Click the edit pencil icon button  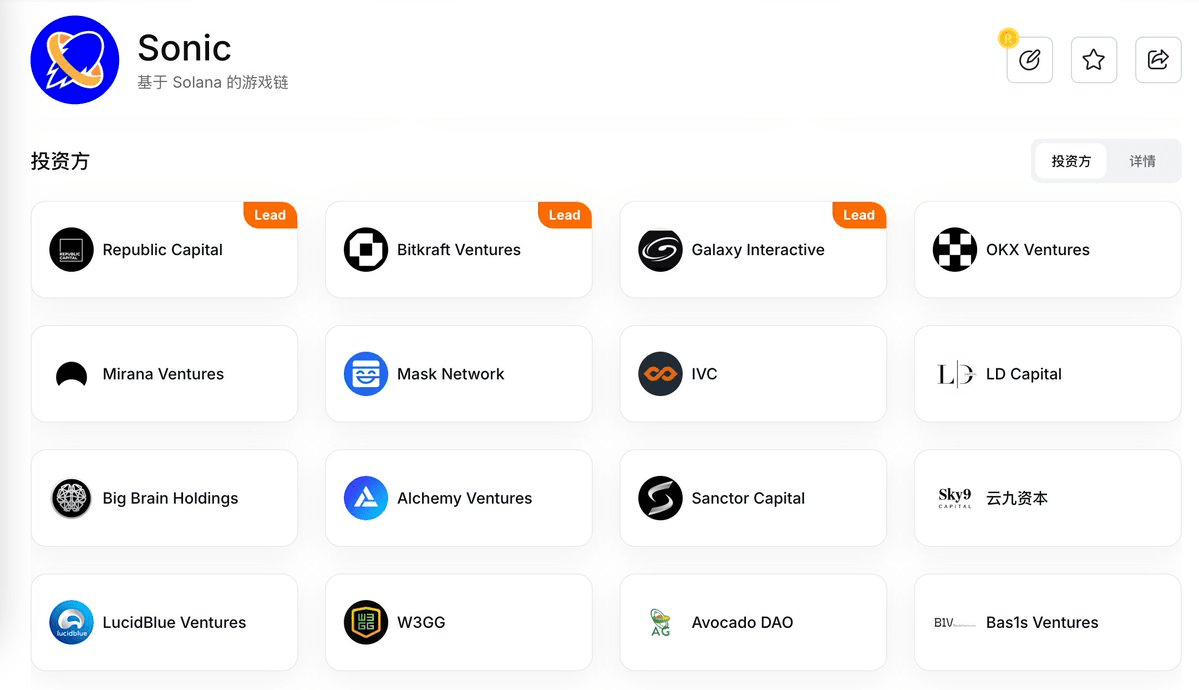(x=1029, y=60)
